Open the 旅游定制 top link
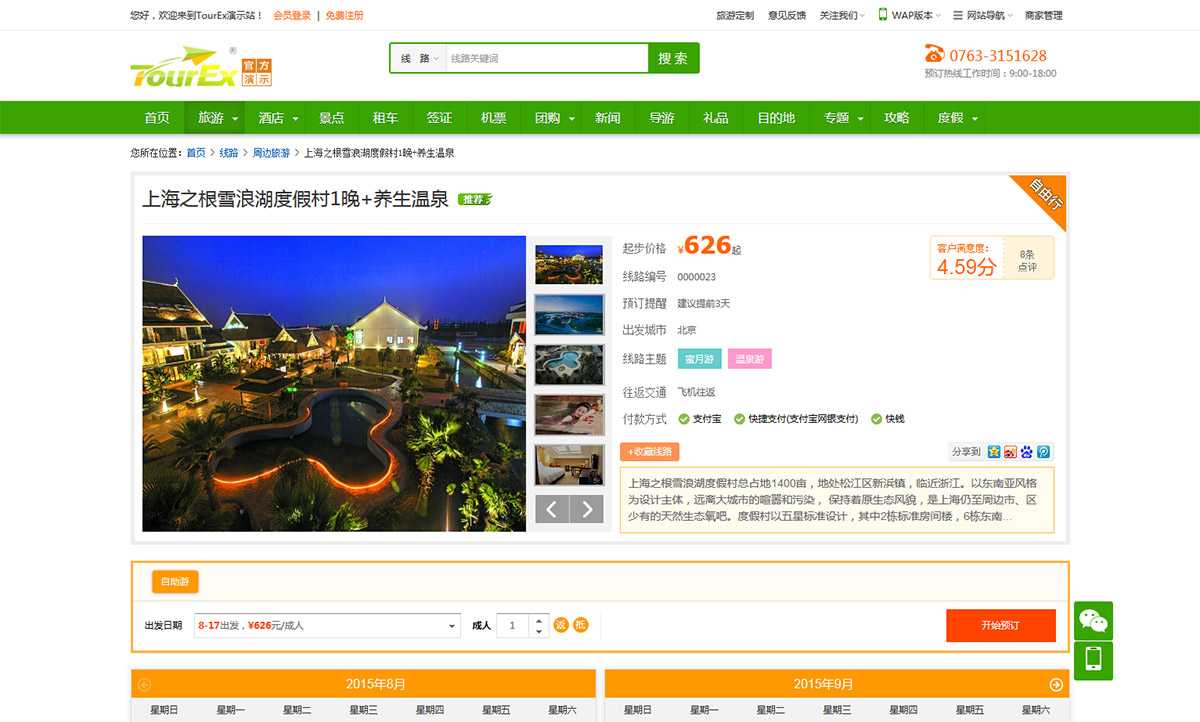The height and width of the screenshot is (722, 1200). click(735, 15)
